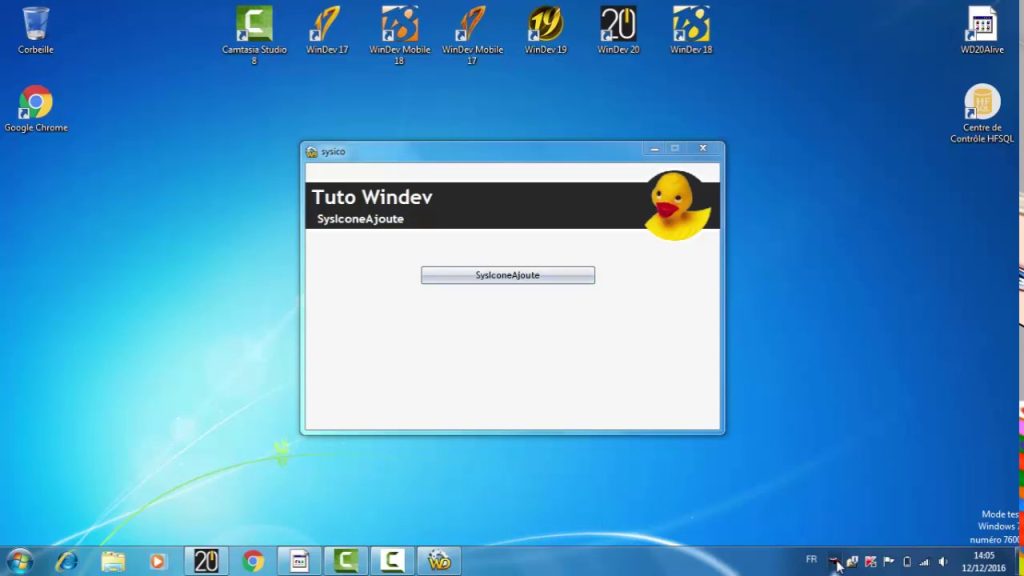This screenshot has width=1024, height=576.
Task: Select Centre de Contrôle HFSQL desktop shortcut
Action: [982, 114]
